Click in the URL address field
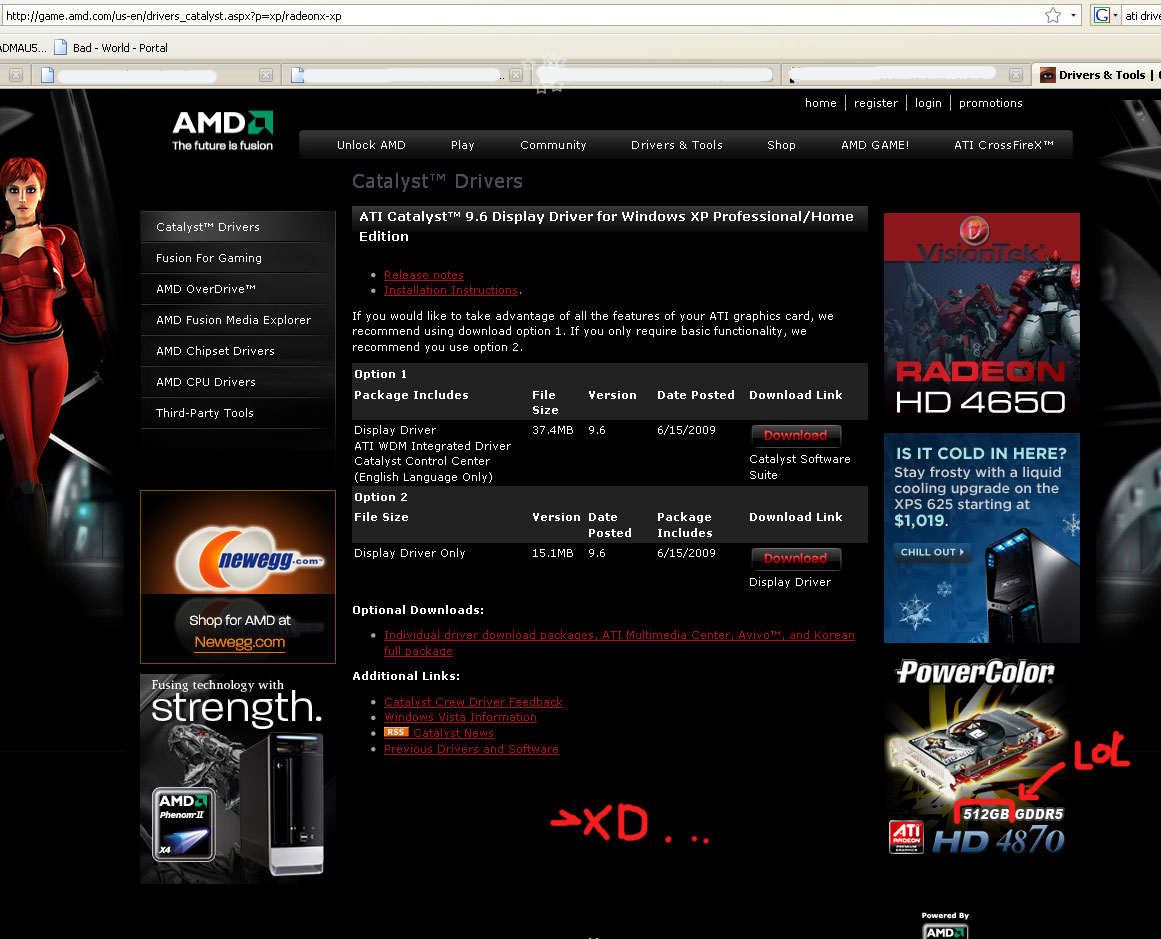1161x939 pixels. tap(500, 15)
